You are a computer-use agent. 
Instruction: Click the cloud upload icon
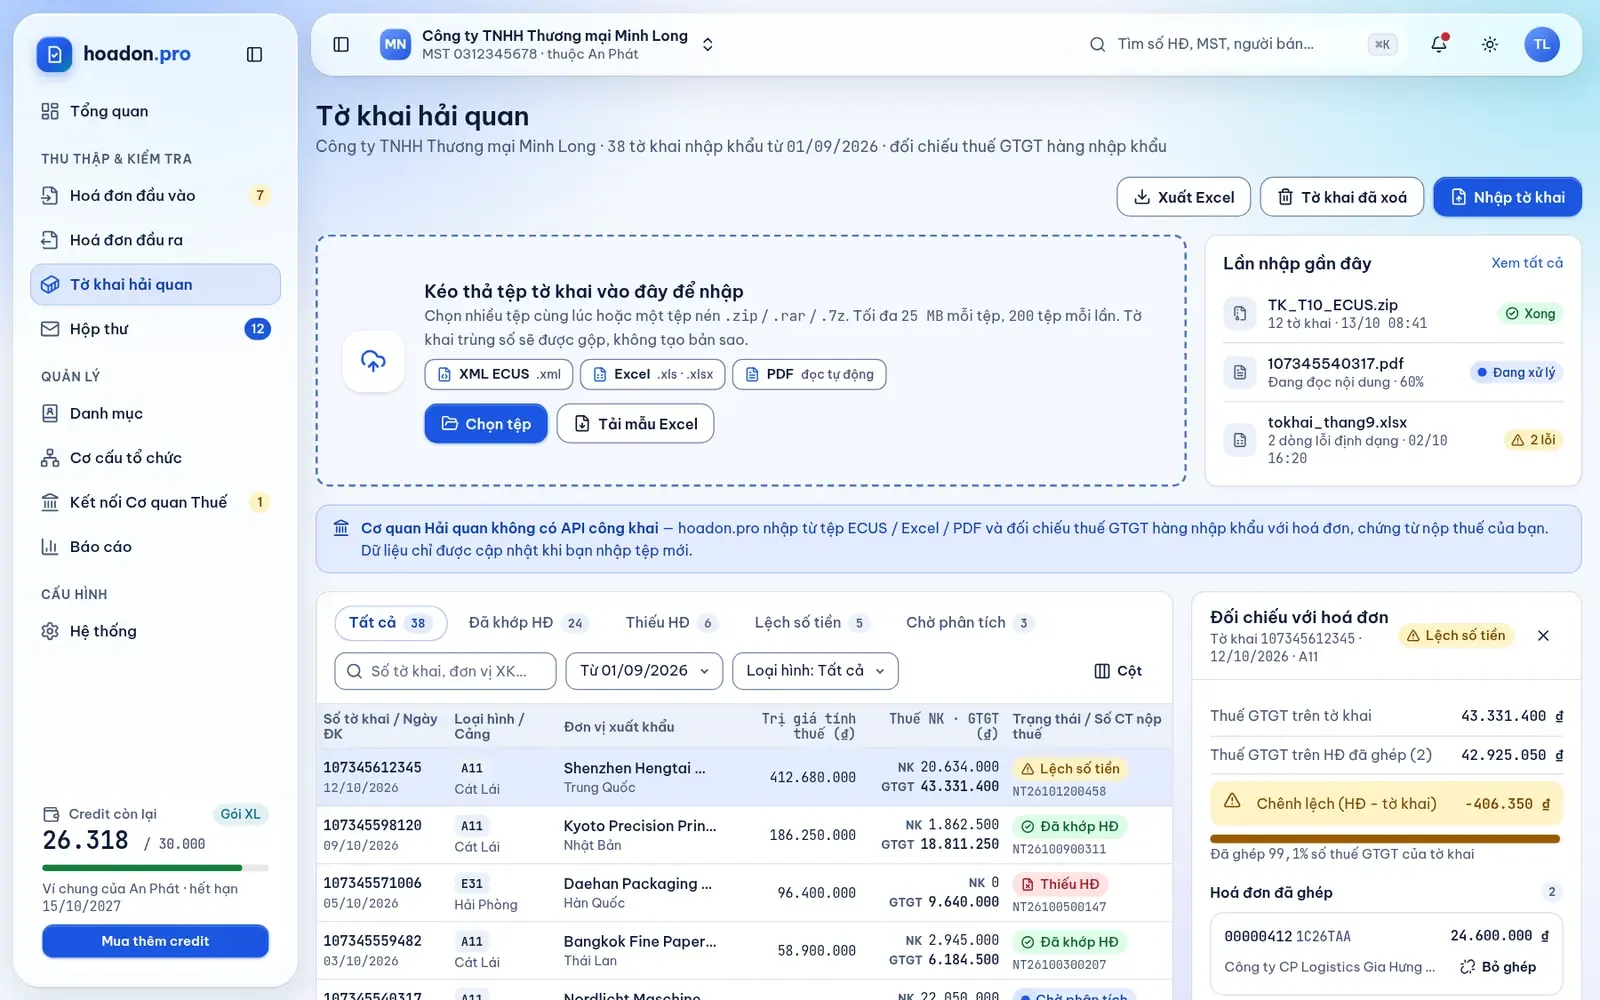373,361
